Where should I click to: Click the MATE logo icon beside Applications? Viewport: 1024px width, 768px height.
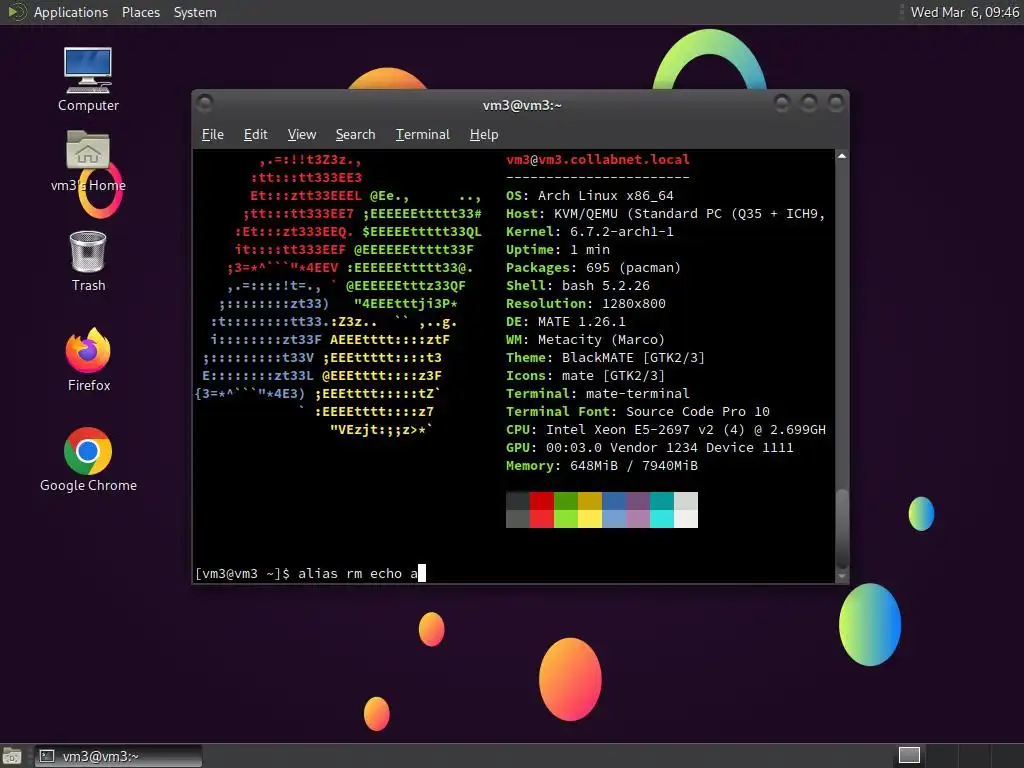click(15, 12)
